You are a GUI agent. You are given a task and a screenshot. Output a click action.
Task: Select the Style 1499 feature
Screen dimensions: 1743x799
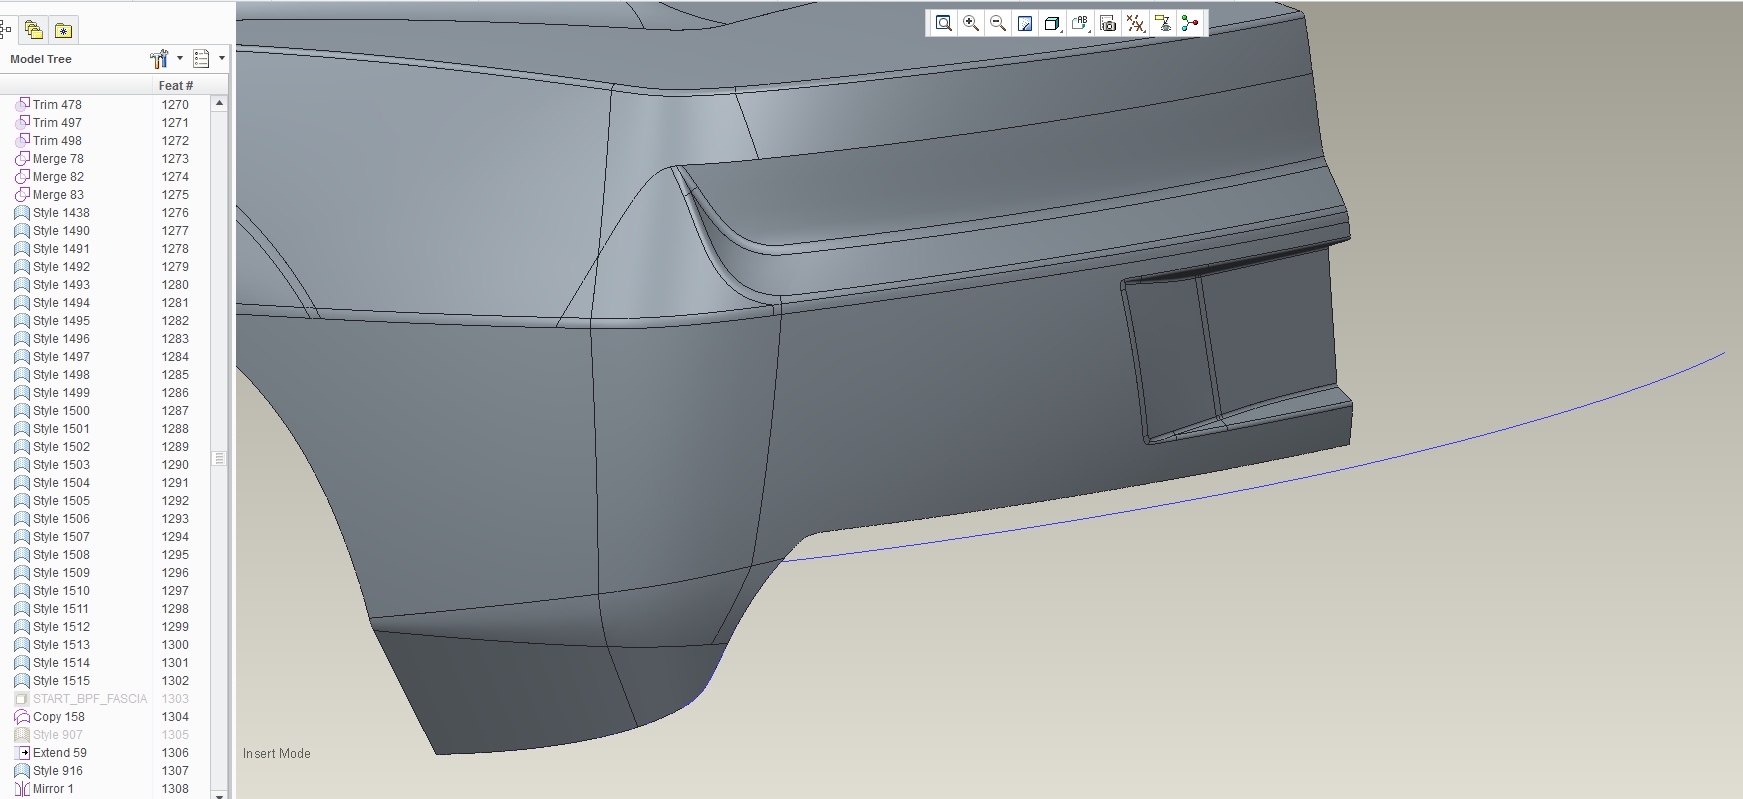(61, 393)
